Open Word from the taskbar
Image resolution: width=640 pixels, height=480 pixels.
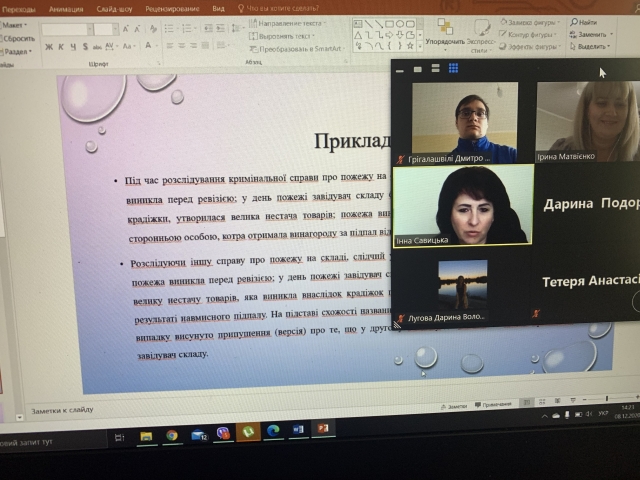[x=297, y=432]
